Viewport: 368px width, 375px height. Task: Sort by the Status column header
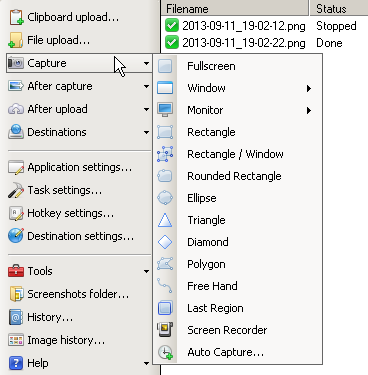[x=339, y=8]
